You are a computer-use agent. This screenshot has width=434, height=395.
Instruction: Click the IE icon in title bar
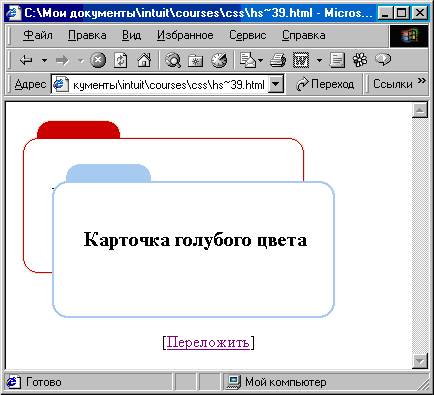pos(14,13)
